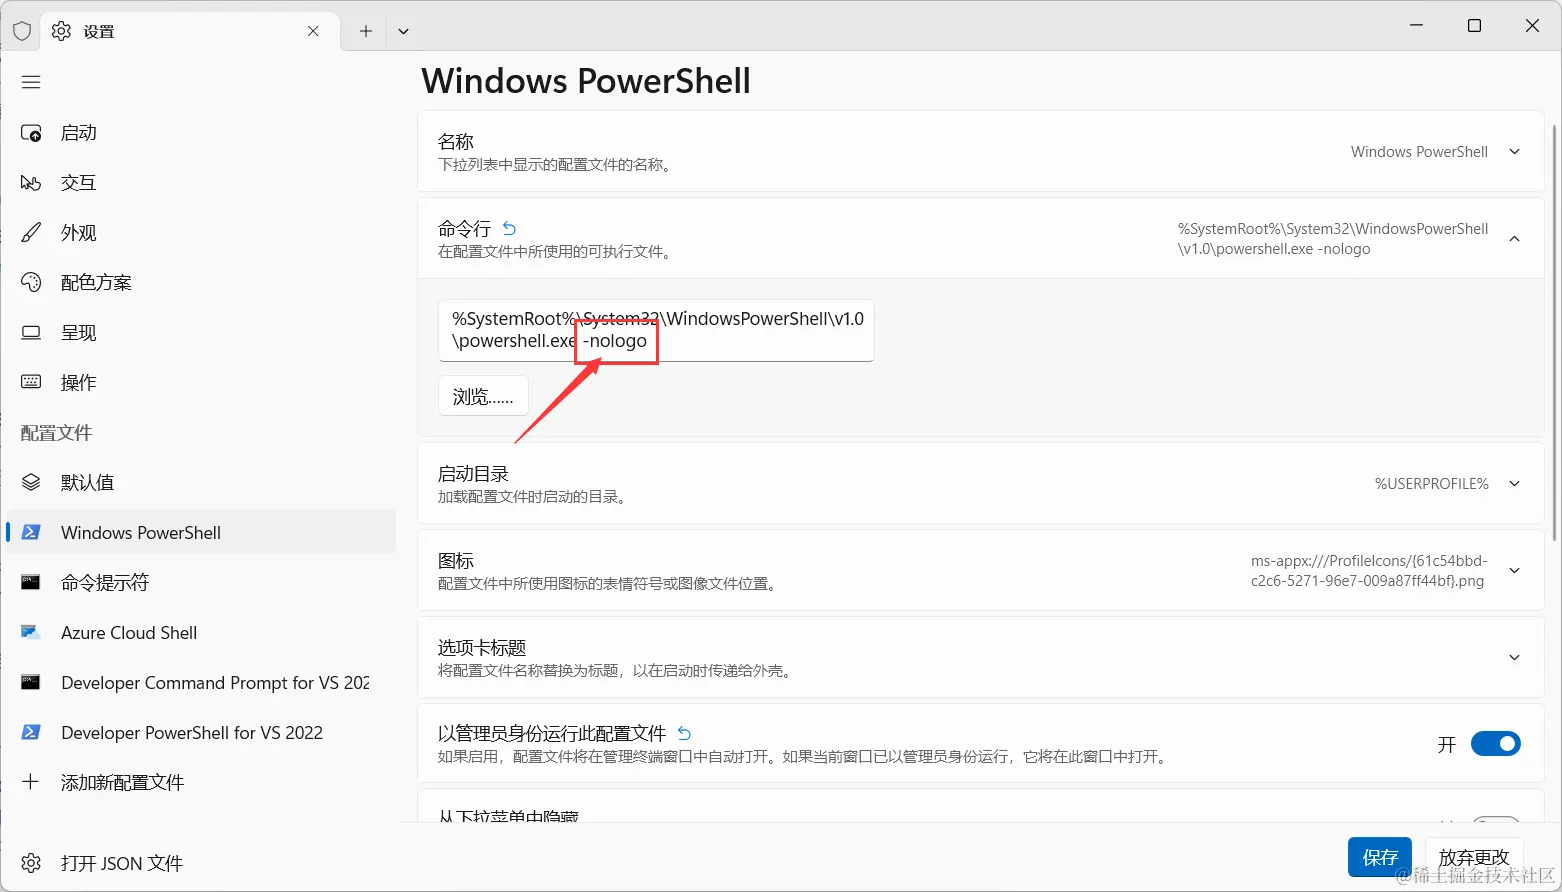Click the 默认值 layers icon

click(31, 483)
